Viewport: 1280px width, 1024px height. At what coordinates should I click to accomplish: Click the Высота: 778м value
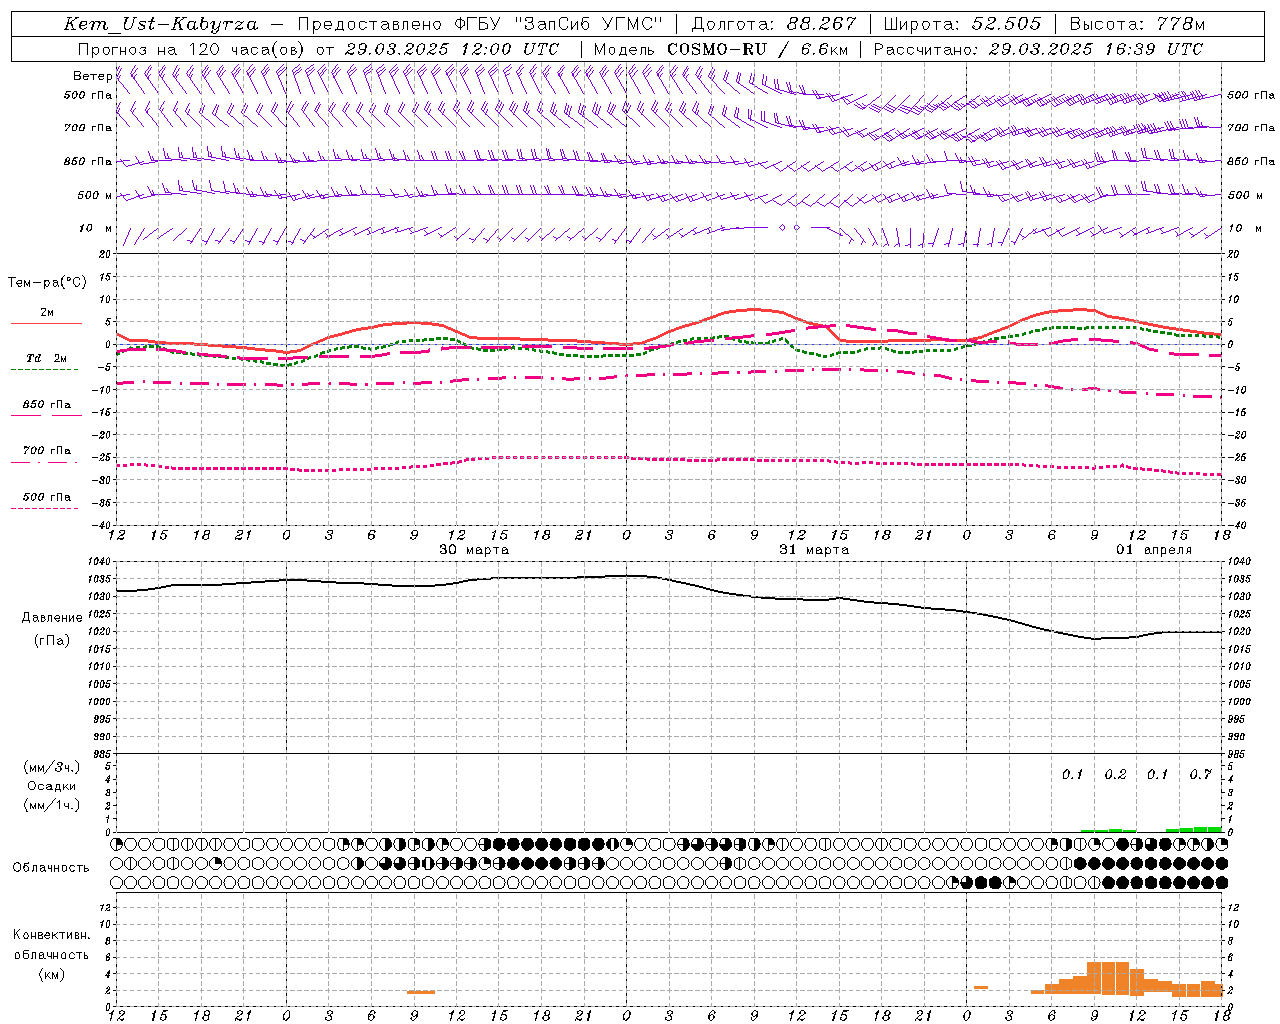[x=1137, y=24]
